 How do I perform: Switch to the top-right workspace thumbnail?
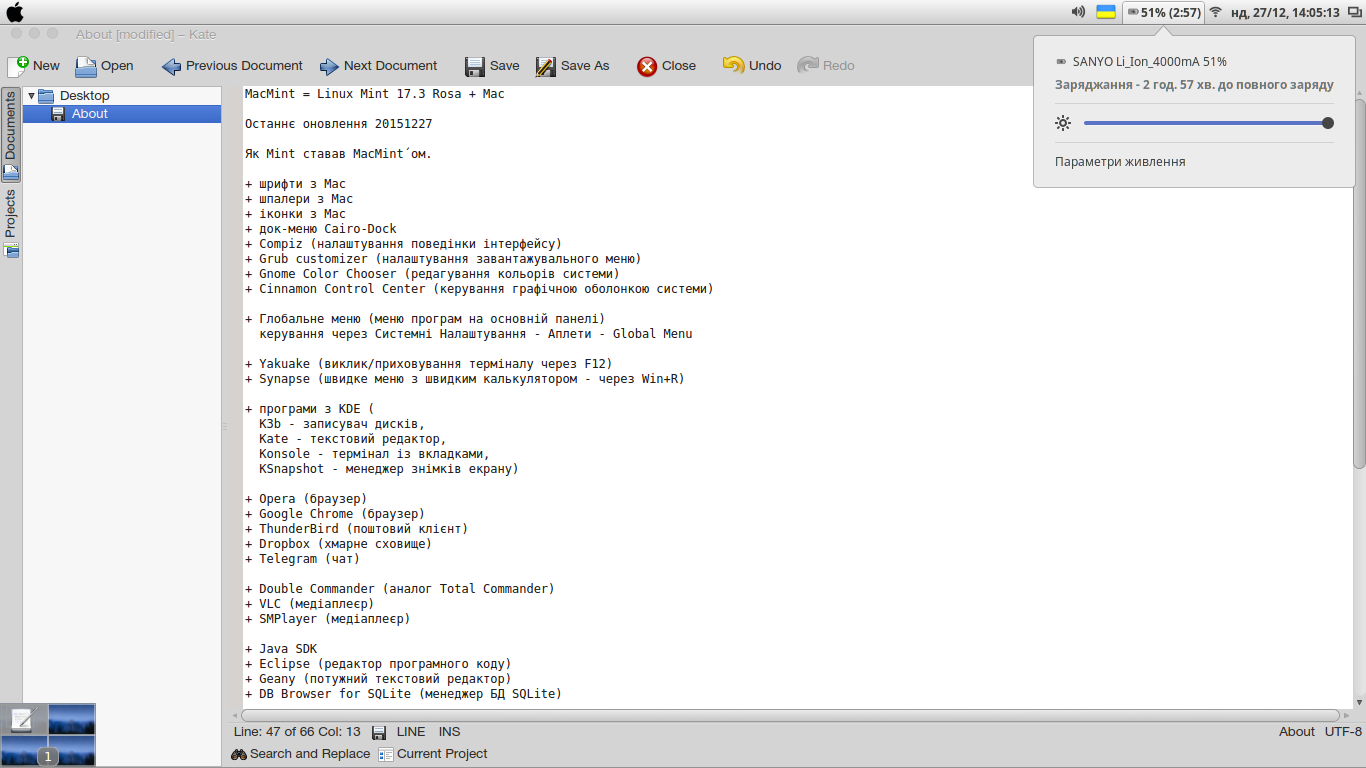72,719
